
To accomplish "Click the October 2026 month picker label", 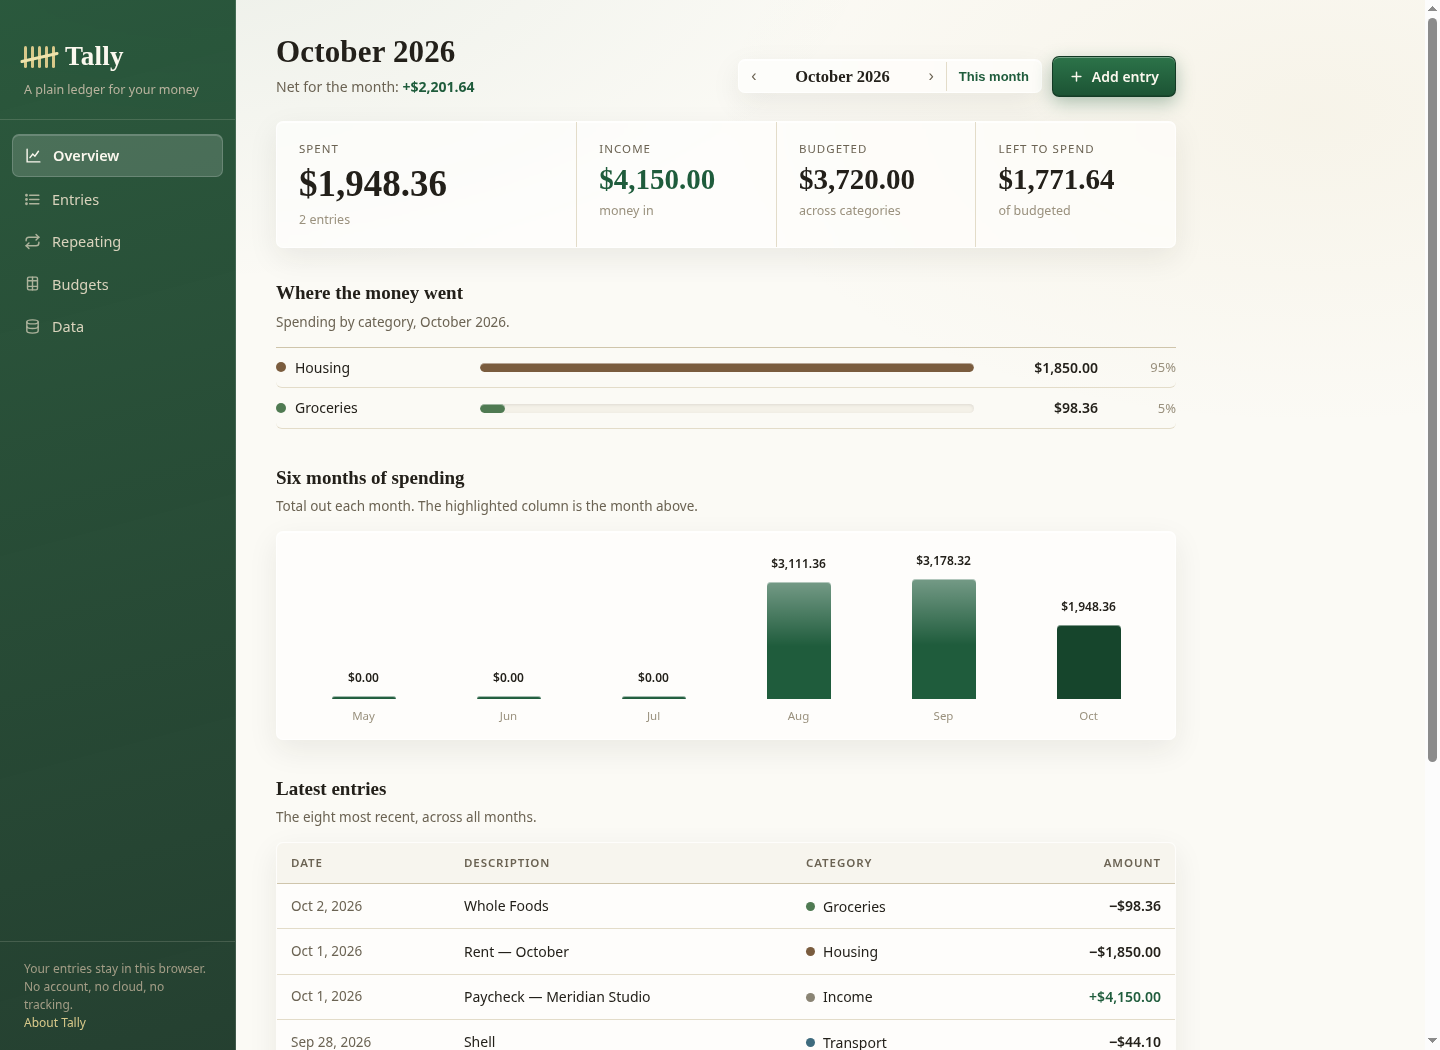I will pos(842,77).
